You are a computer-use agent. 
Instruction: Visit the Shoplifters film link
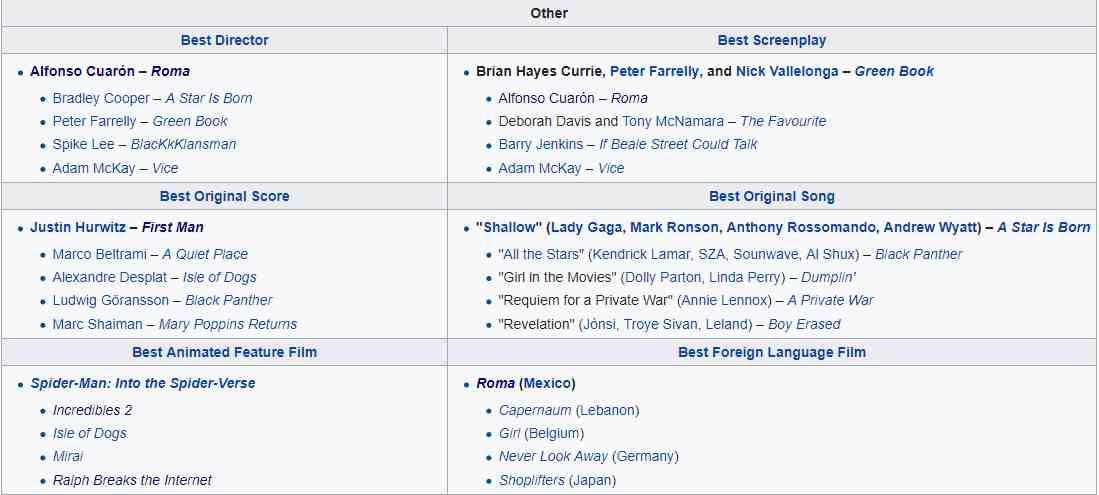click(x=532, y=480)
